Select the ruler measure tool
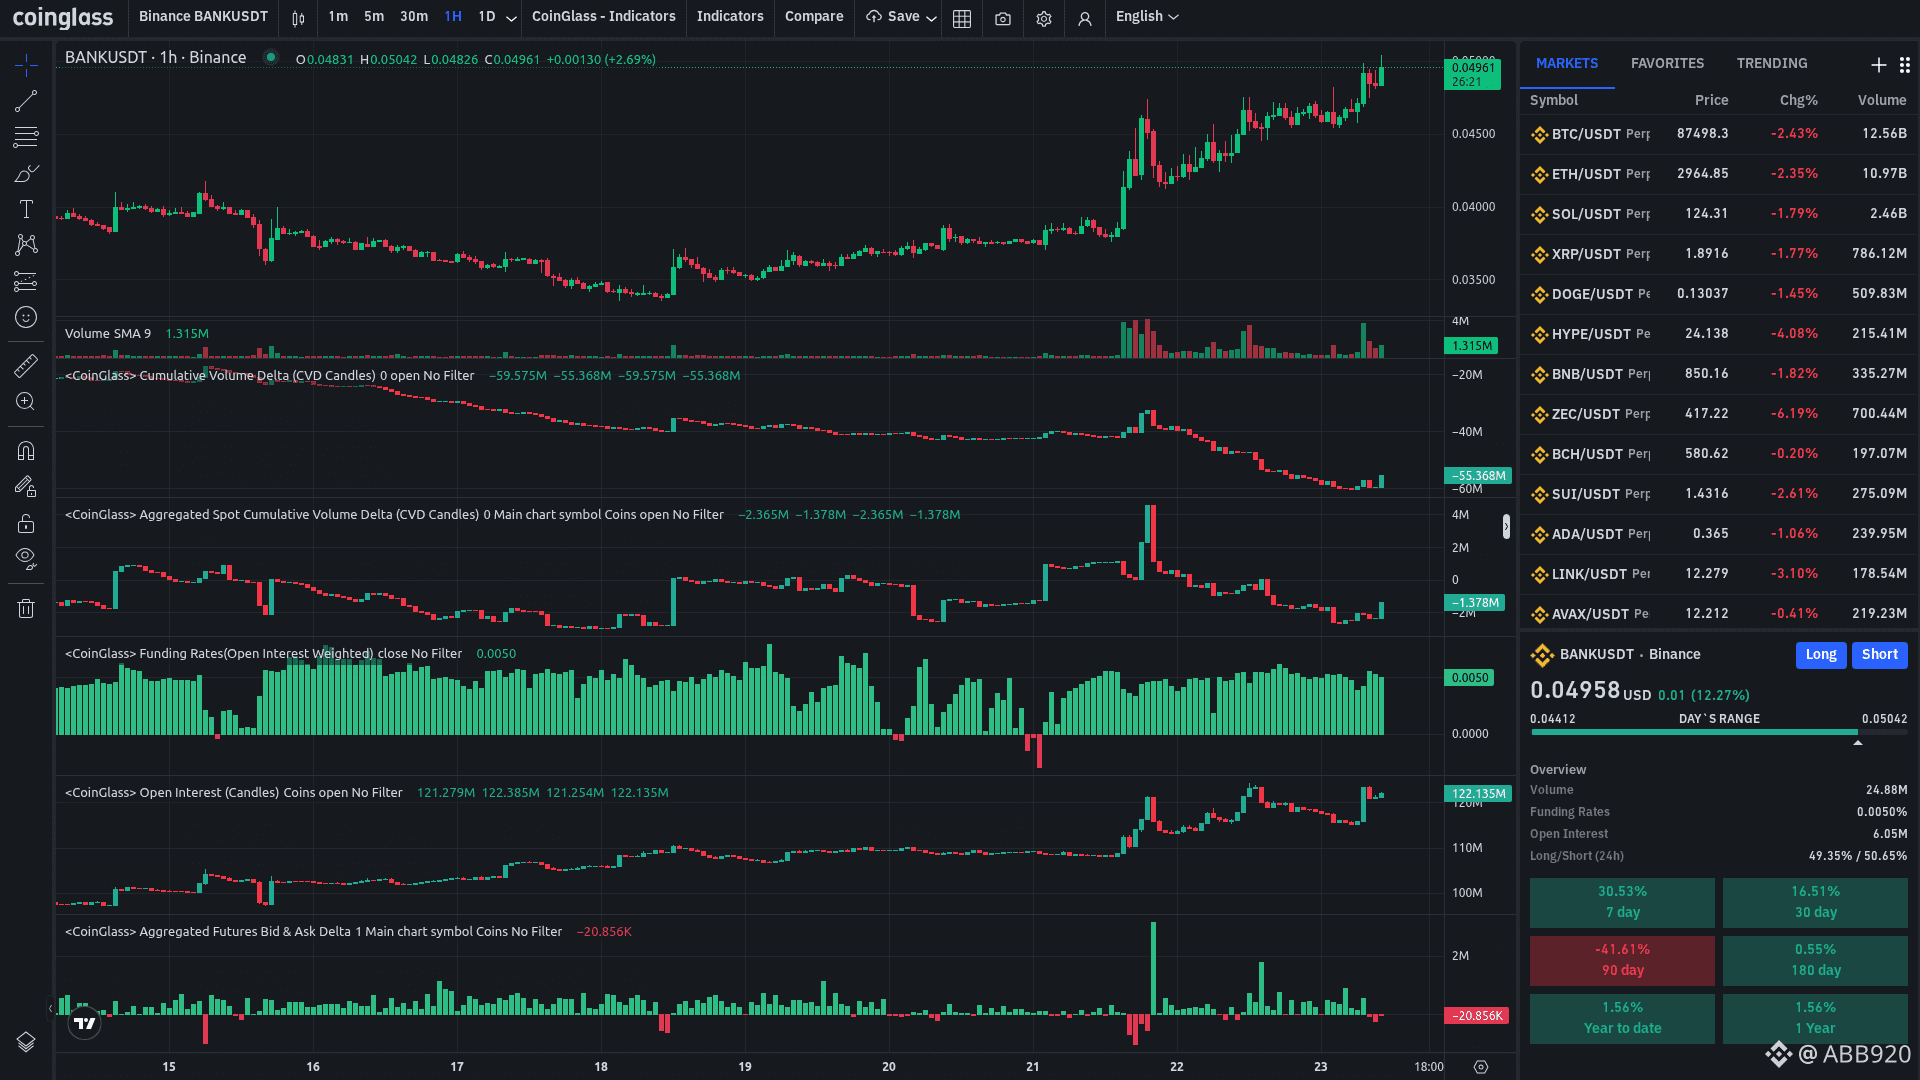The width and height of the screenshot is (1920, 1080). [x=26, y=366]
